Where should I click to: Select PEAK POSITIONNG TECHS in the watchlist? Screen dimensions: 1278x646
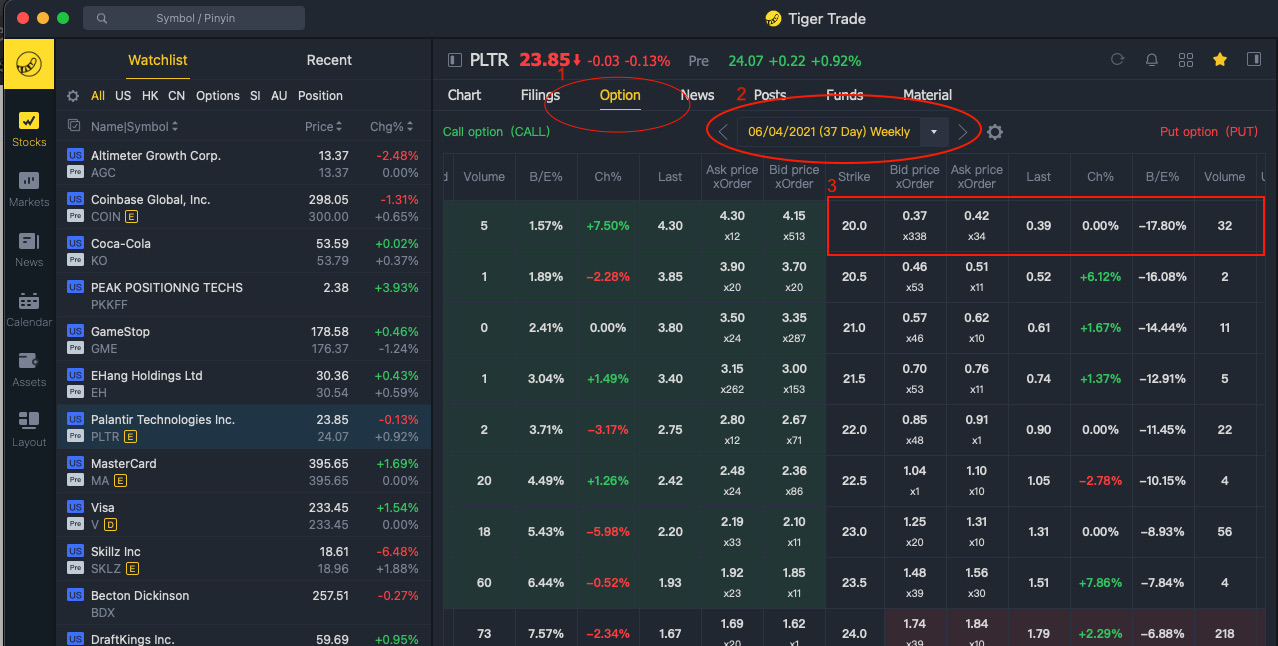(244, 296)
